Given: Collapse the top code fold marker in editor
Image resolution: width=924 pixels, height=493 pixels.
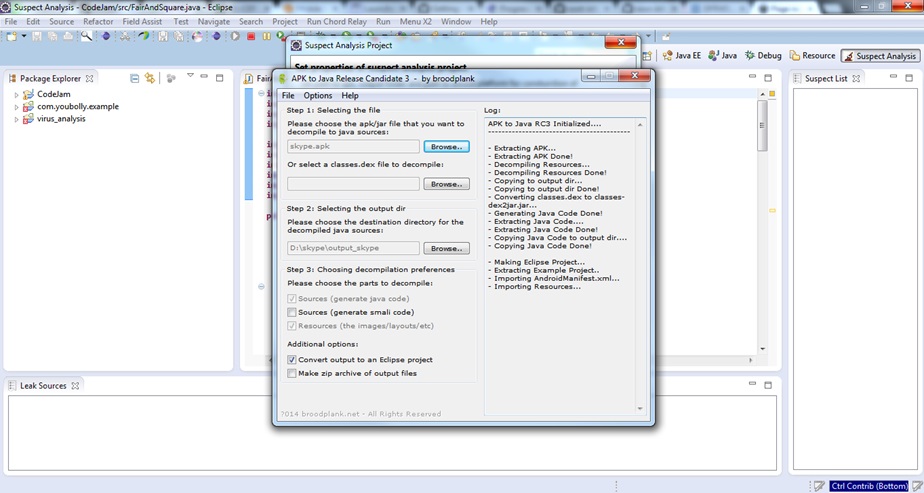Looking at the screenshot, I should point(261,93).
